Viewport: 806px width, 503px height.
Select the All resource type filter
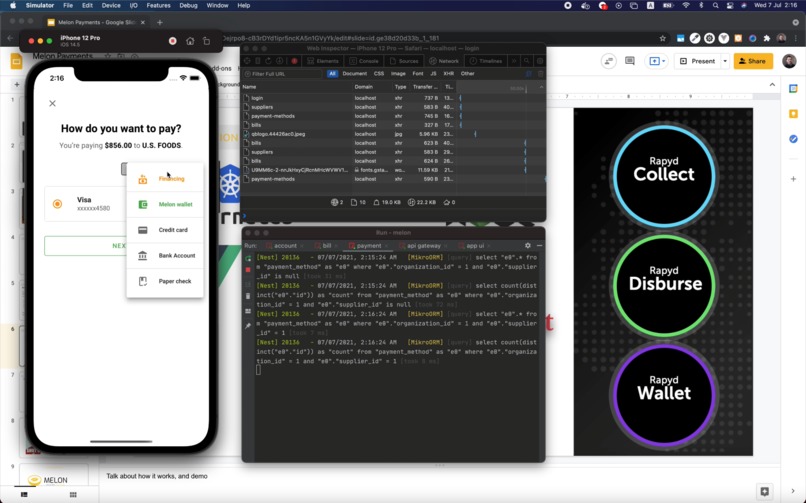[332, 74]
